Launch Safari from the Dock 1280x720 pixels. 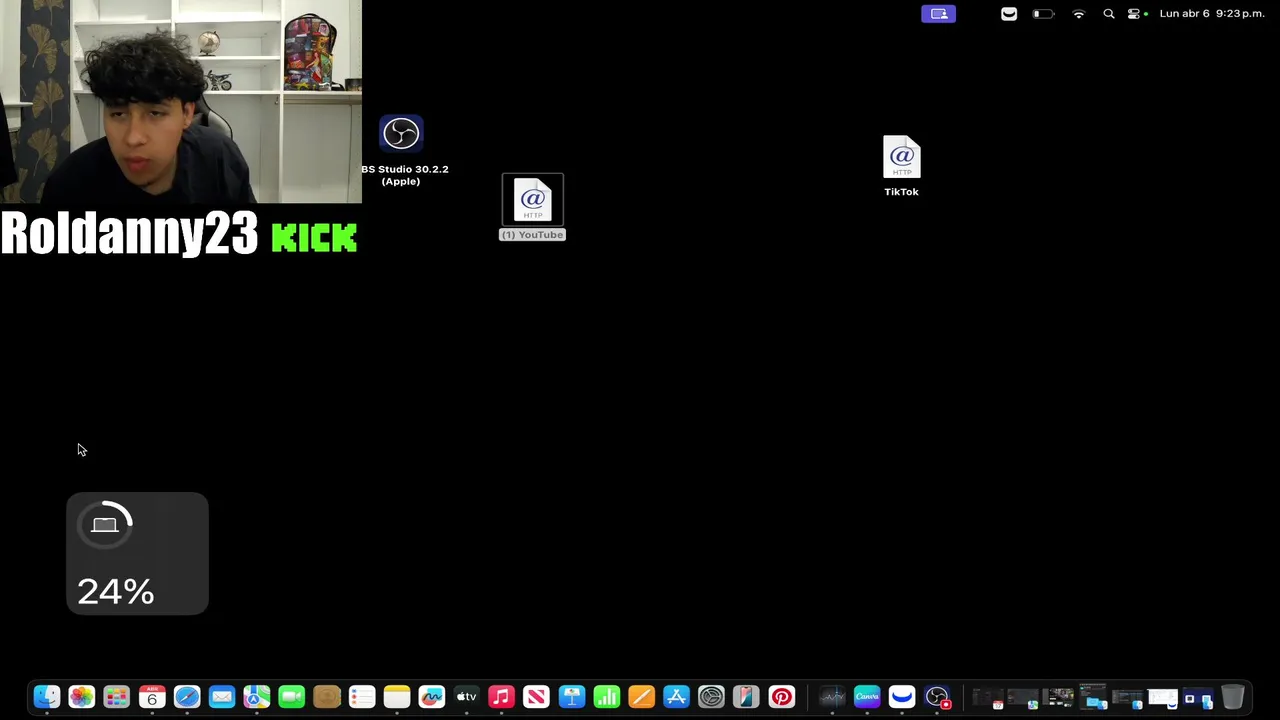[187, 697]
